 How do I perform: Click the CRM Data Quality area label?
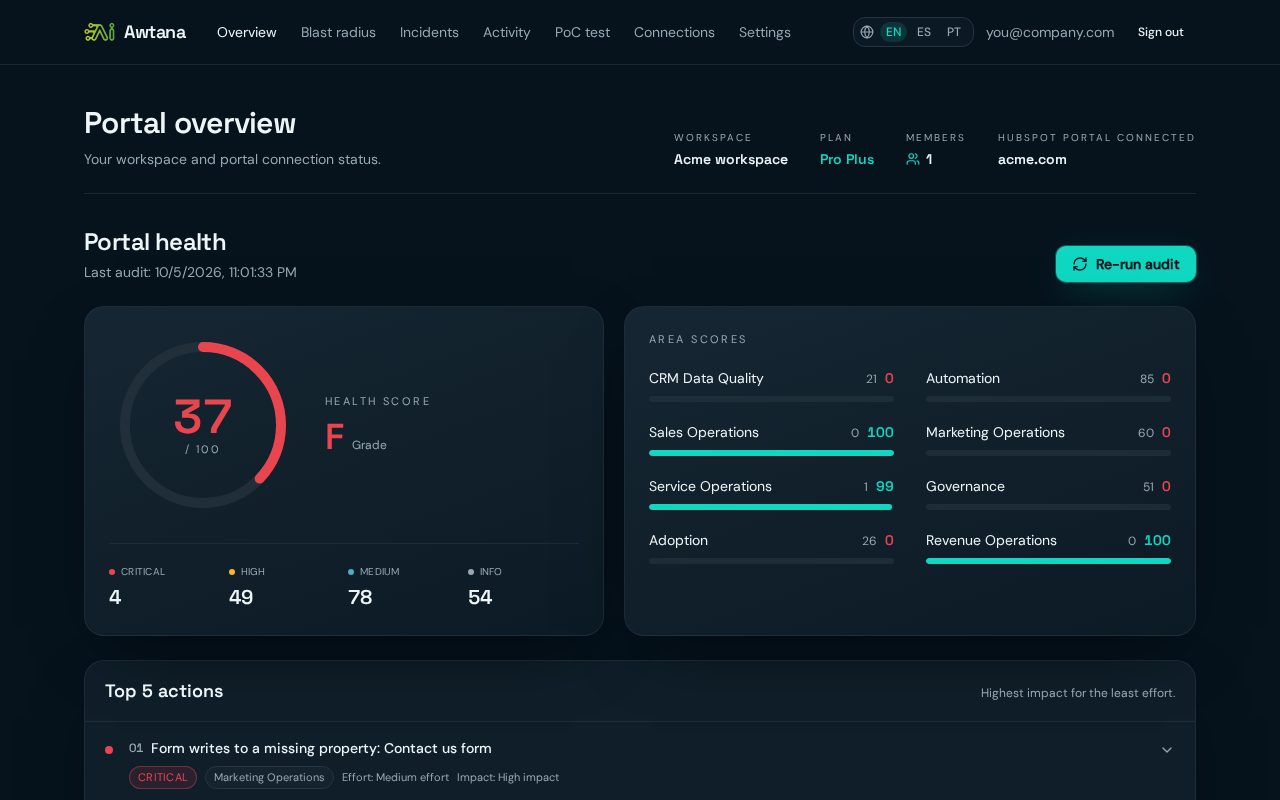coord(706,378)
